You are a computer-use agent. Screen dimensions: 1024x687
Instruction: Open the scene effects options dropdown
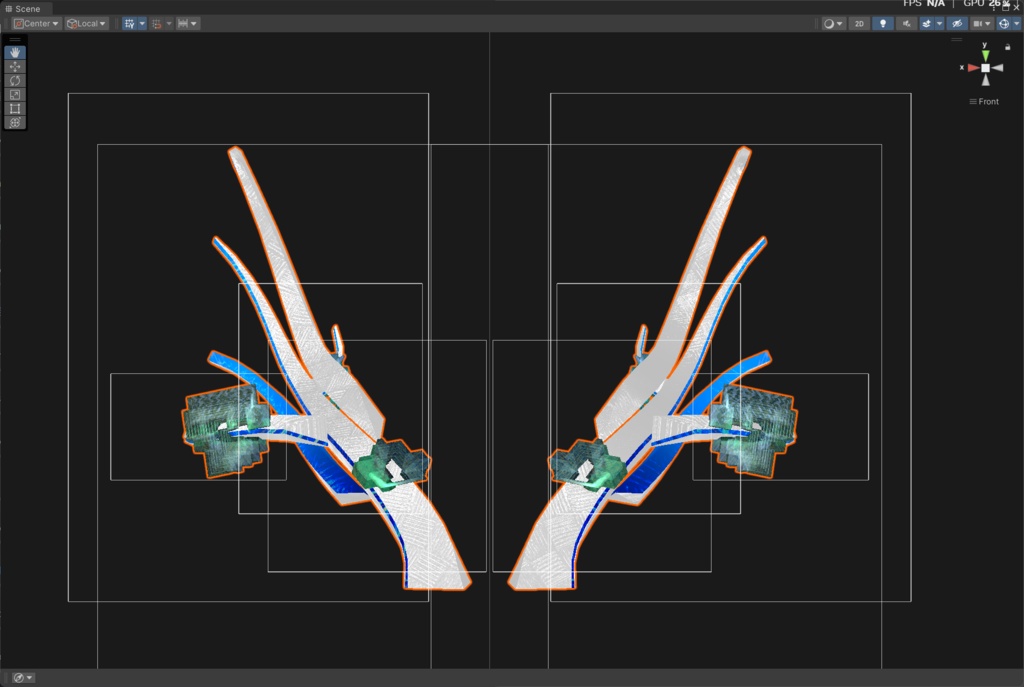point(939,24)
